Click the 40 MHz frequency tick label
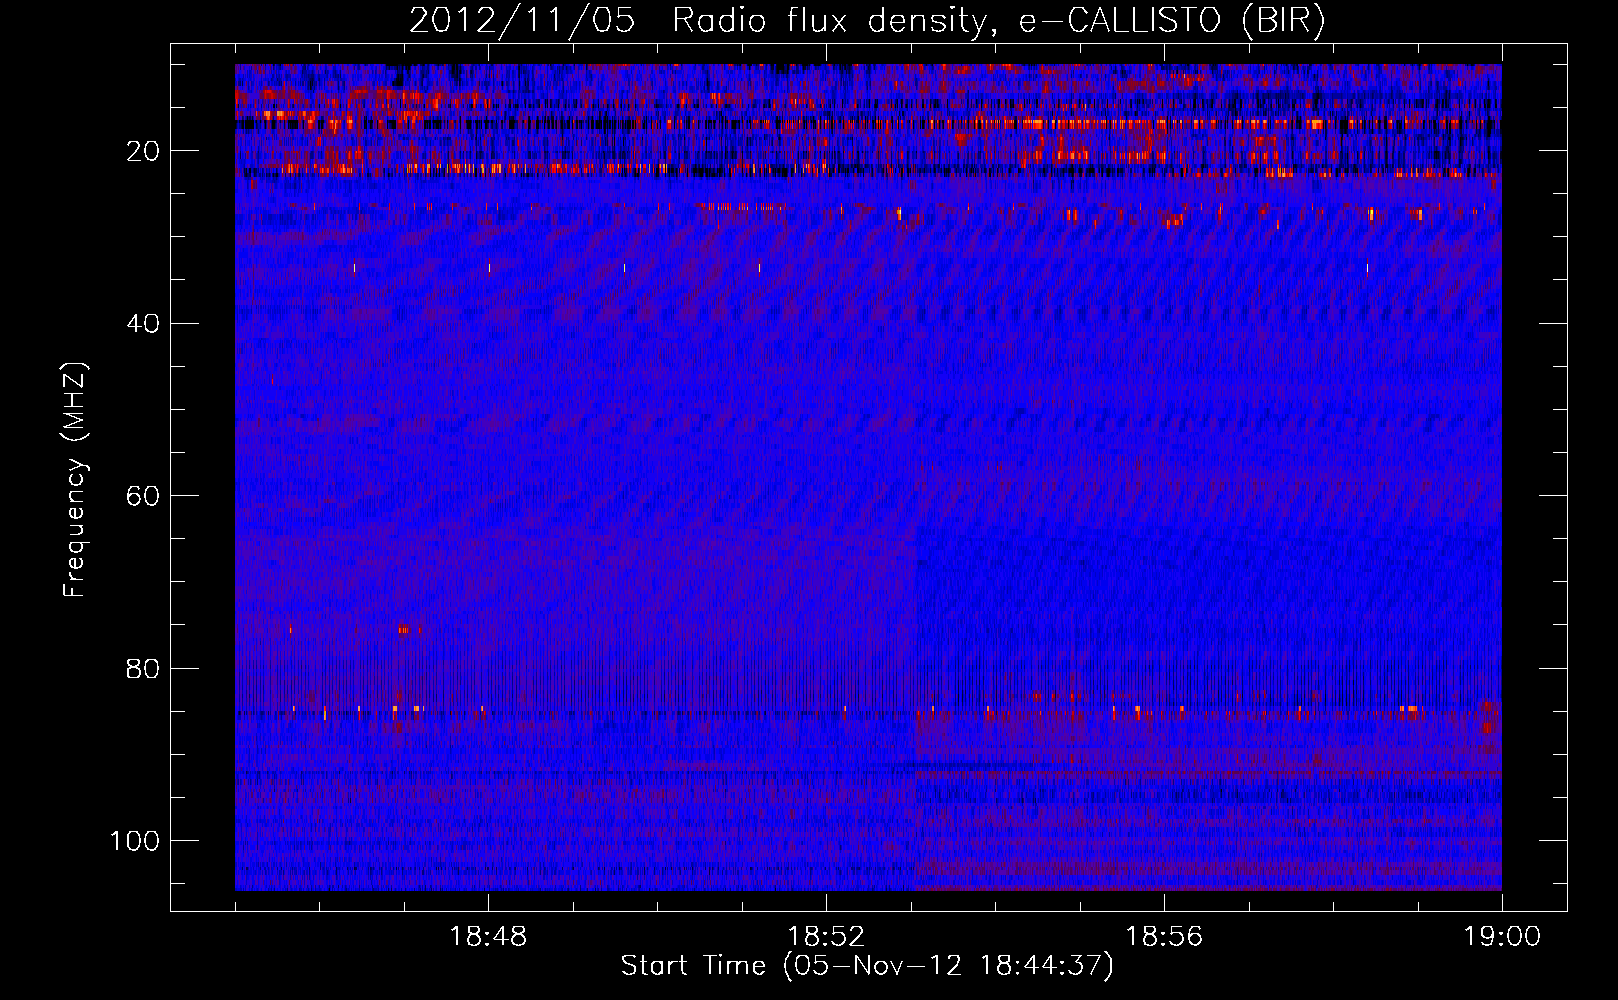 [x=144, y=323]
